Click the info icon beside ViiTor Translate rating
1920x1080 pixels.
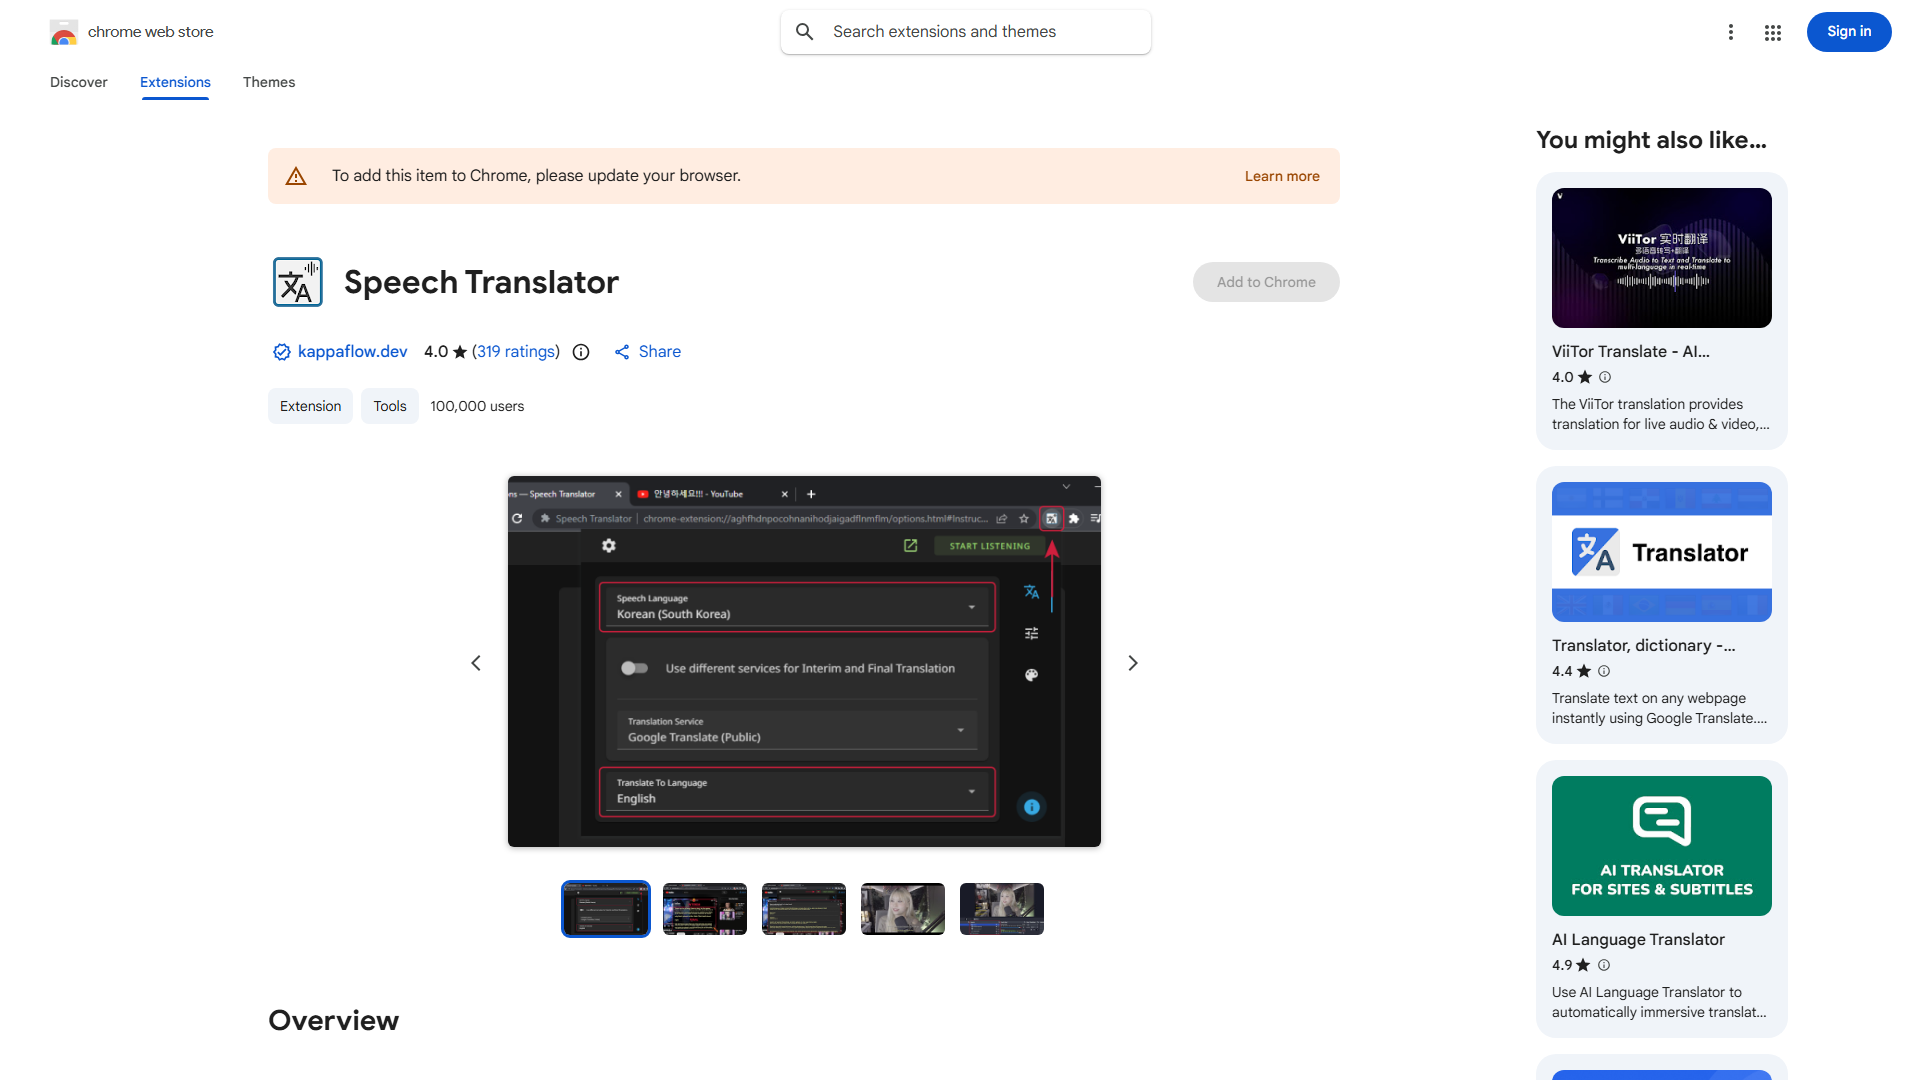coord(1604,377)
